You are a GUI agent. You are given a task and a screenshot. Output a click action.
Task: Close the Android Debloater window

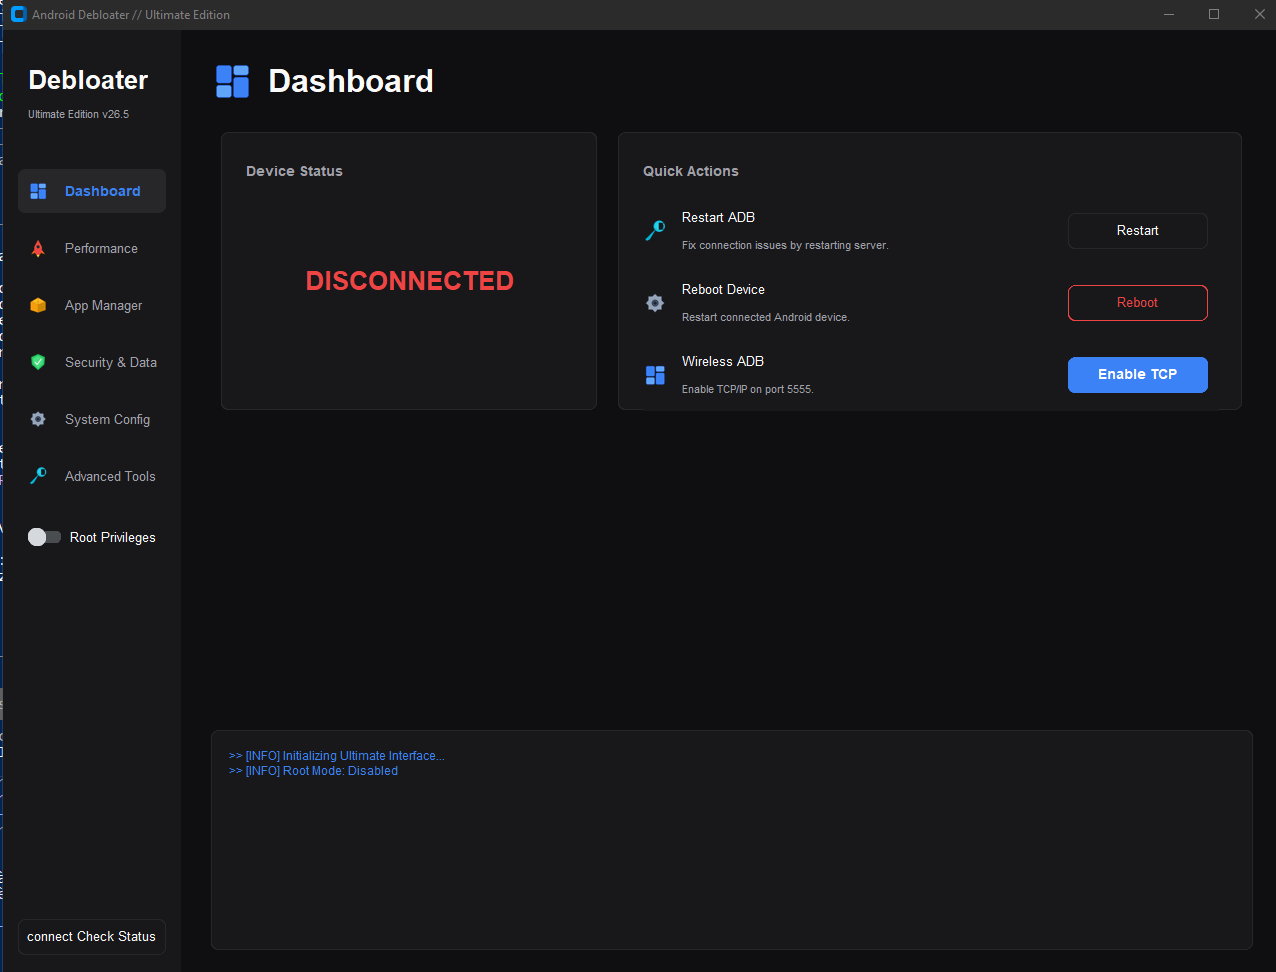coord(1259,14)
